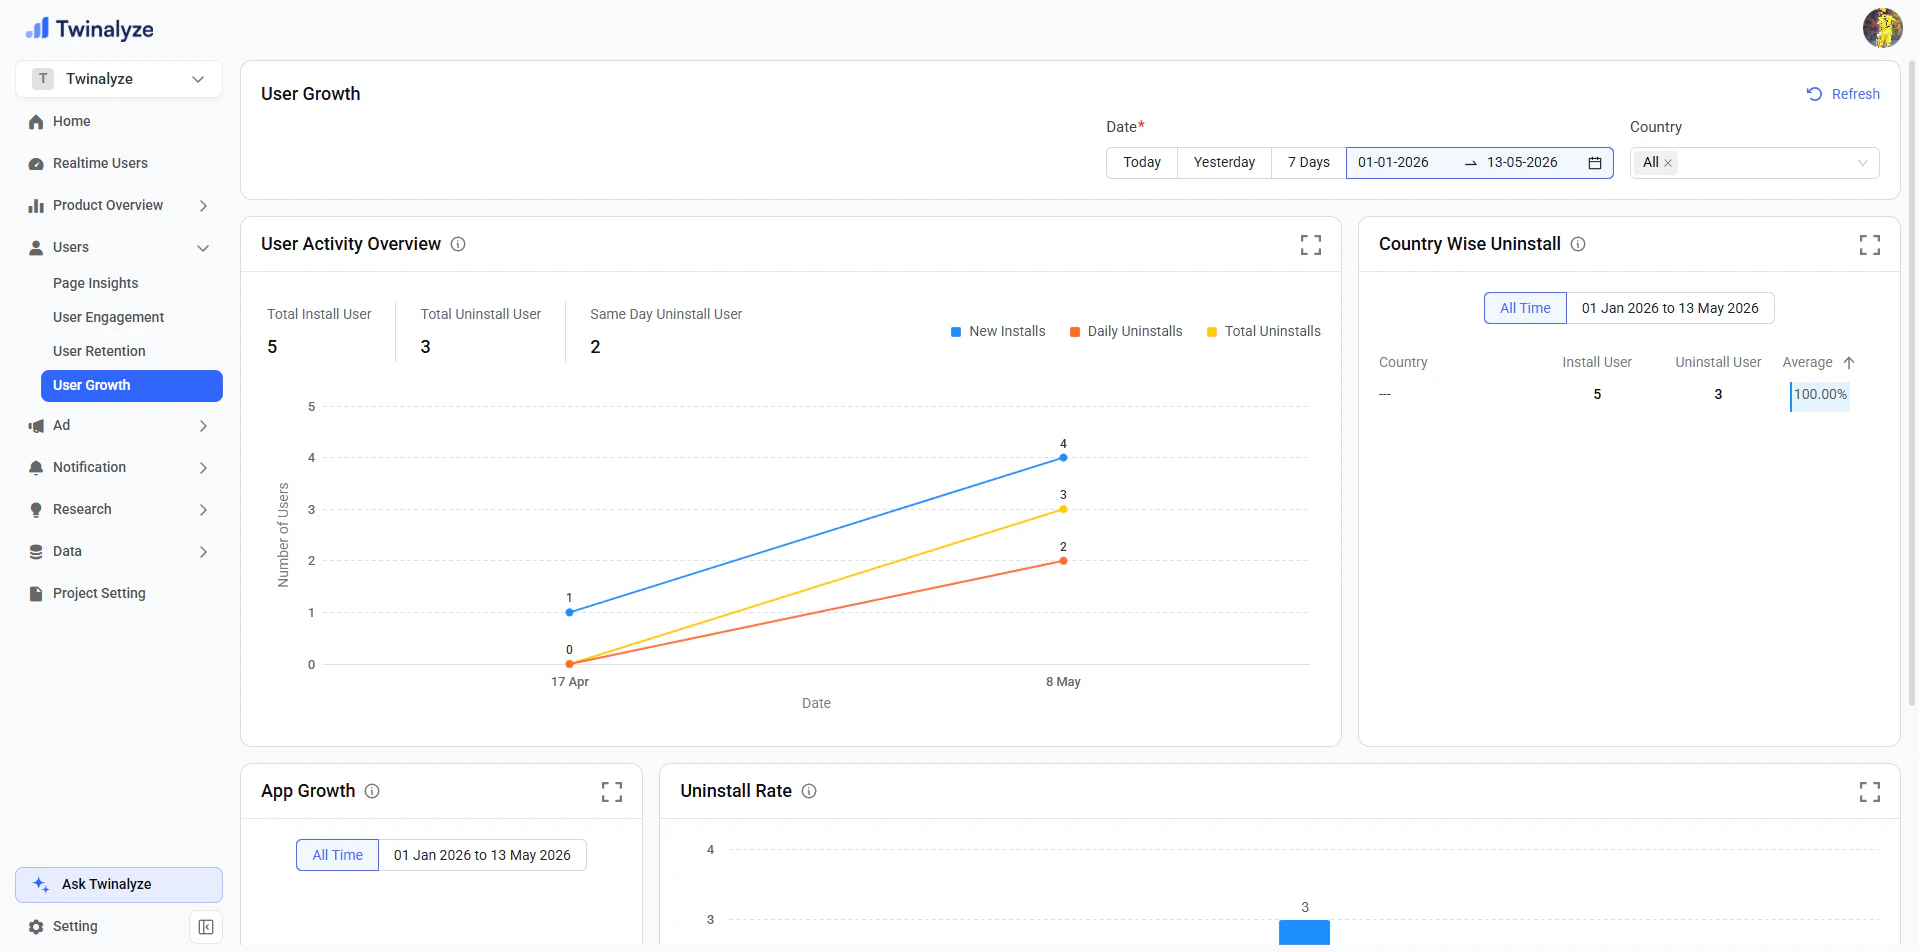Click the Realtime Users gauge icon

(36, 164)
